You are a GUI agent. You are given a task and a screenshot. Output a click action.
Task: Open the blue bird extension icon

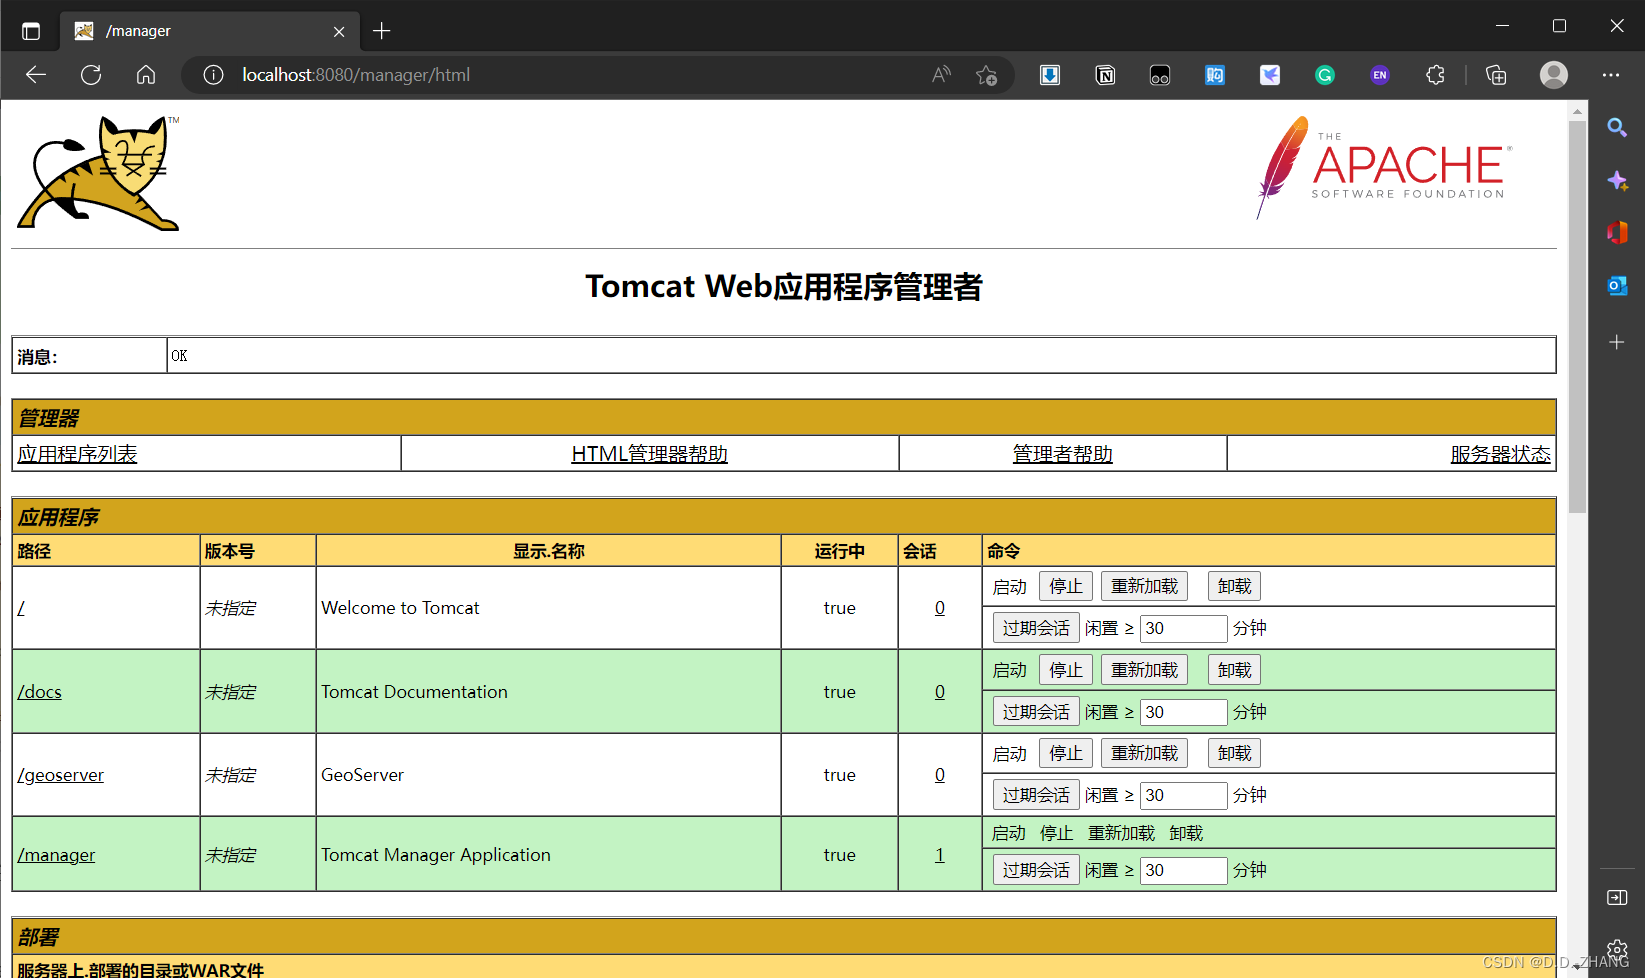(x=1270, y=75)
